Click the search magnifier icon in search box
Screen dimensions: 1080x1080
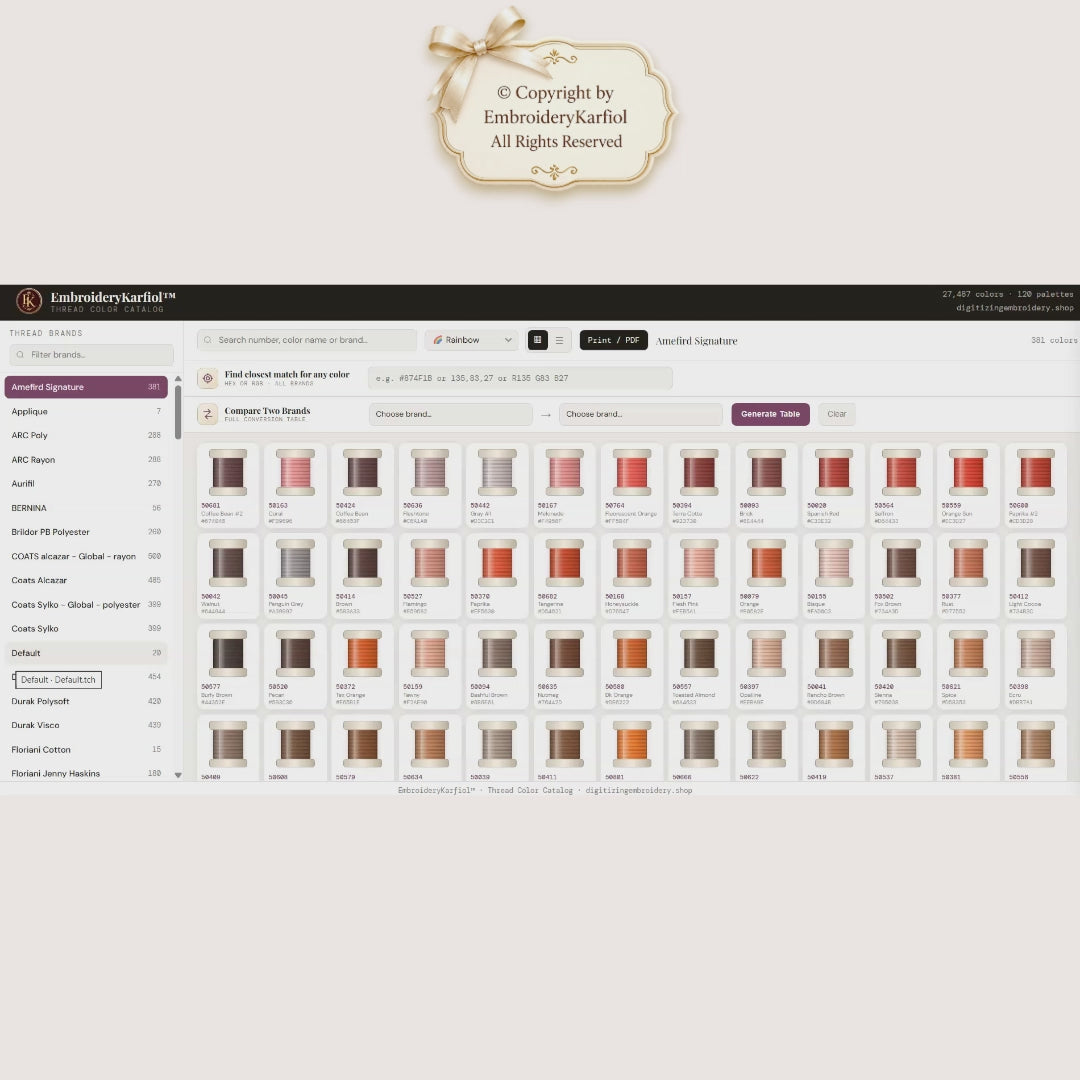click(207, 340)
